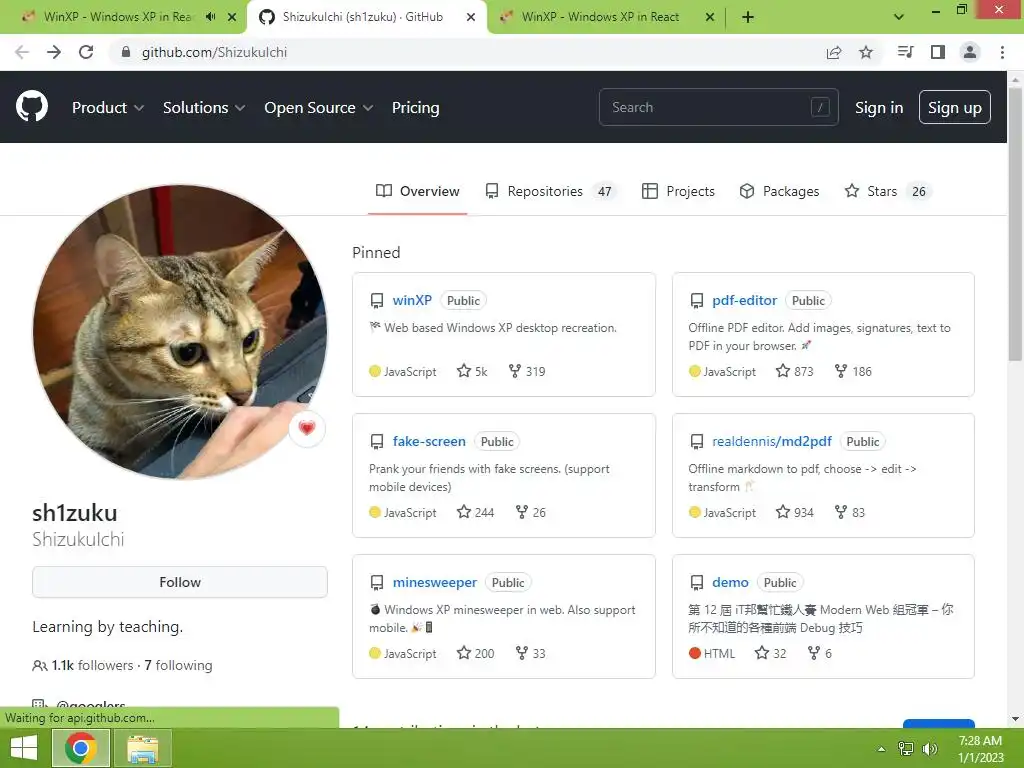The height and width of the screenshot is (768, 1024).
Task: View forks of realdennis/md2pdf (83)
Action: (x=850, y=512)
